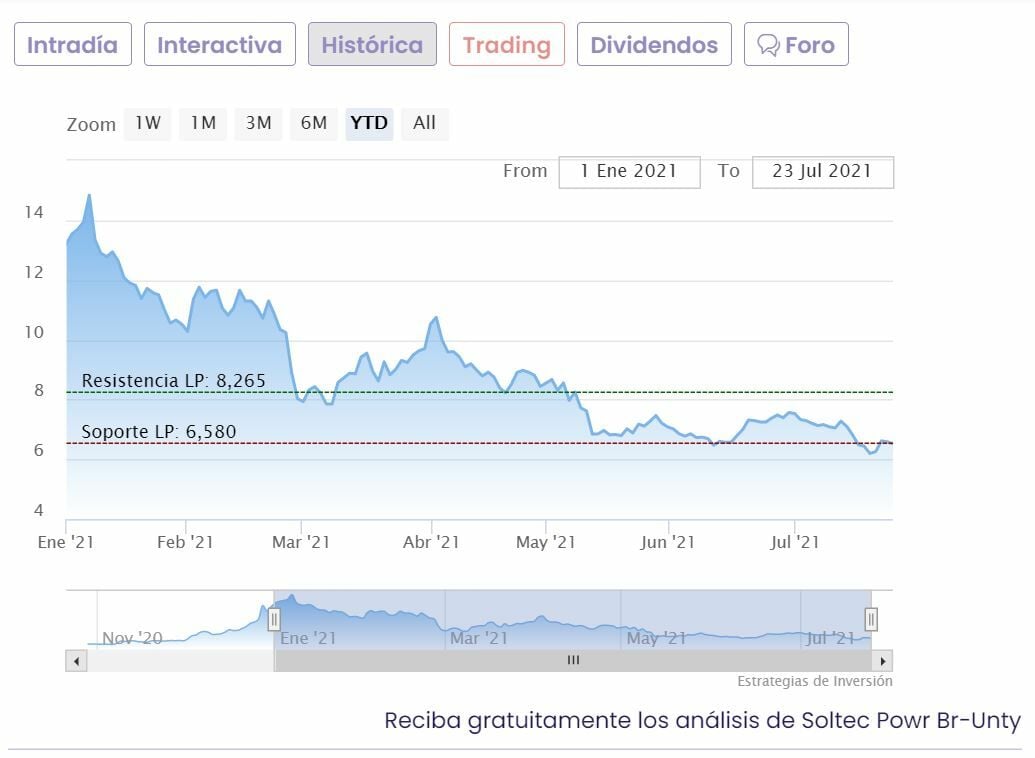This screenshot has height=758, width=1035.
Task: Click the navigator right range handle
Action: 871,620
